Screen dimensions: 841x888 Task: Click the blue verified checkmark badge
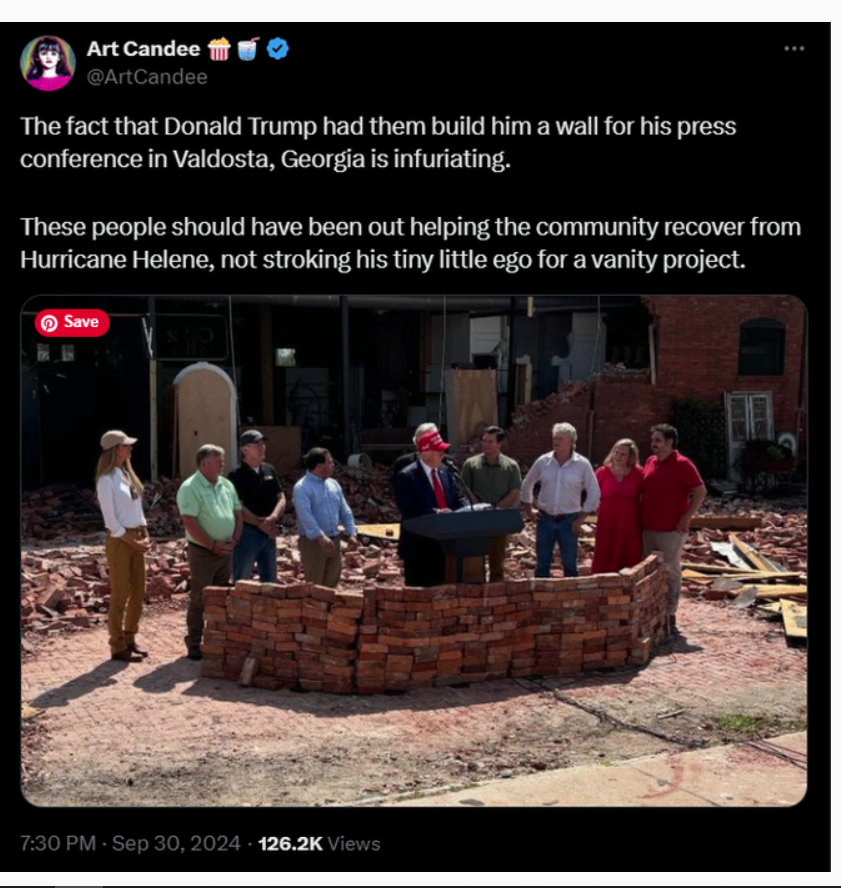tap(278, 49)
